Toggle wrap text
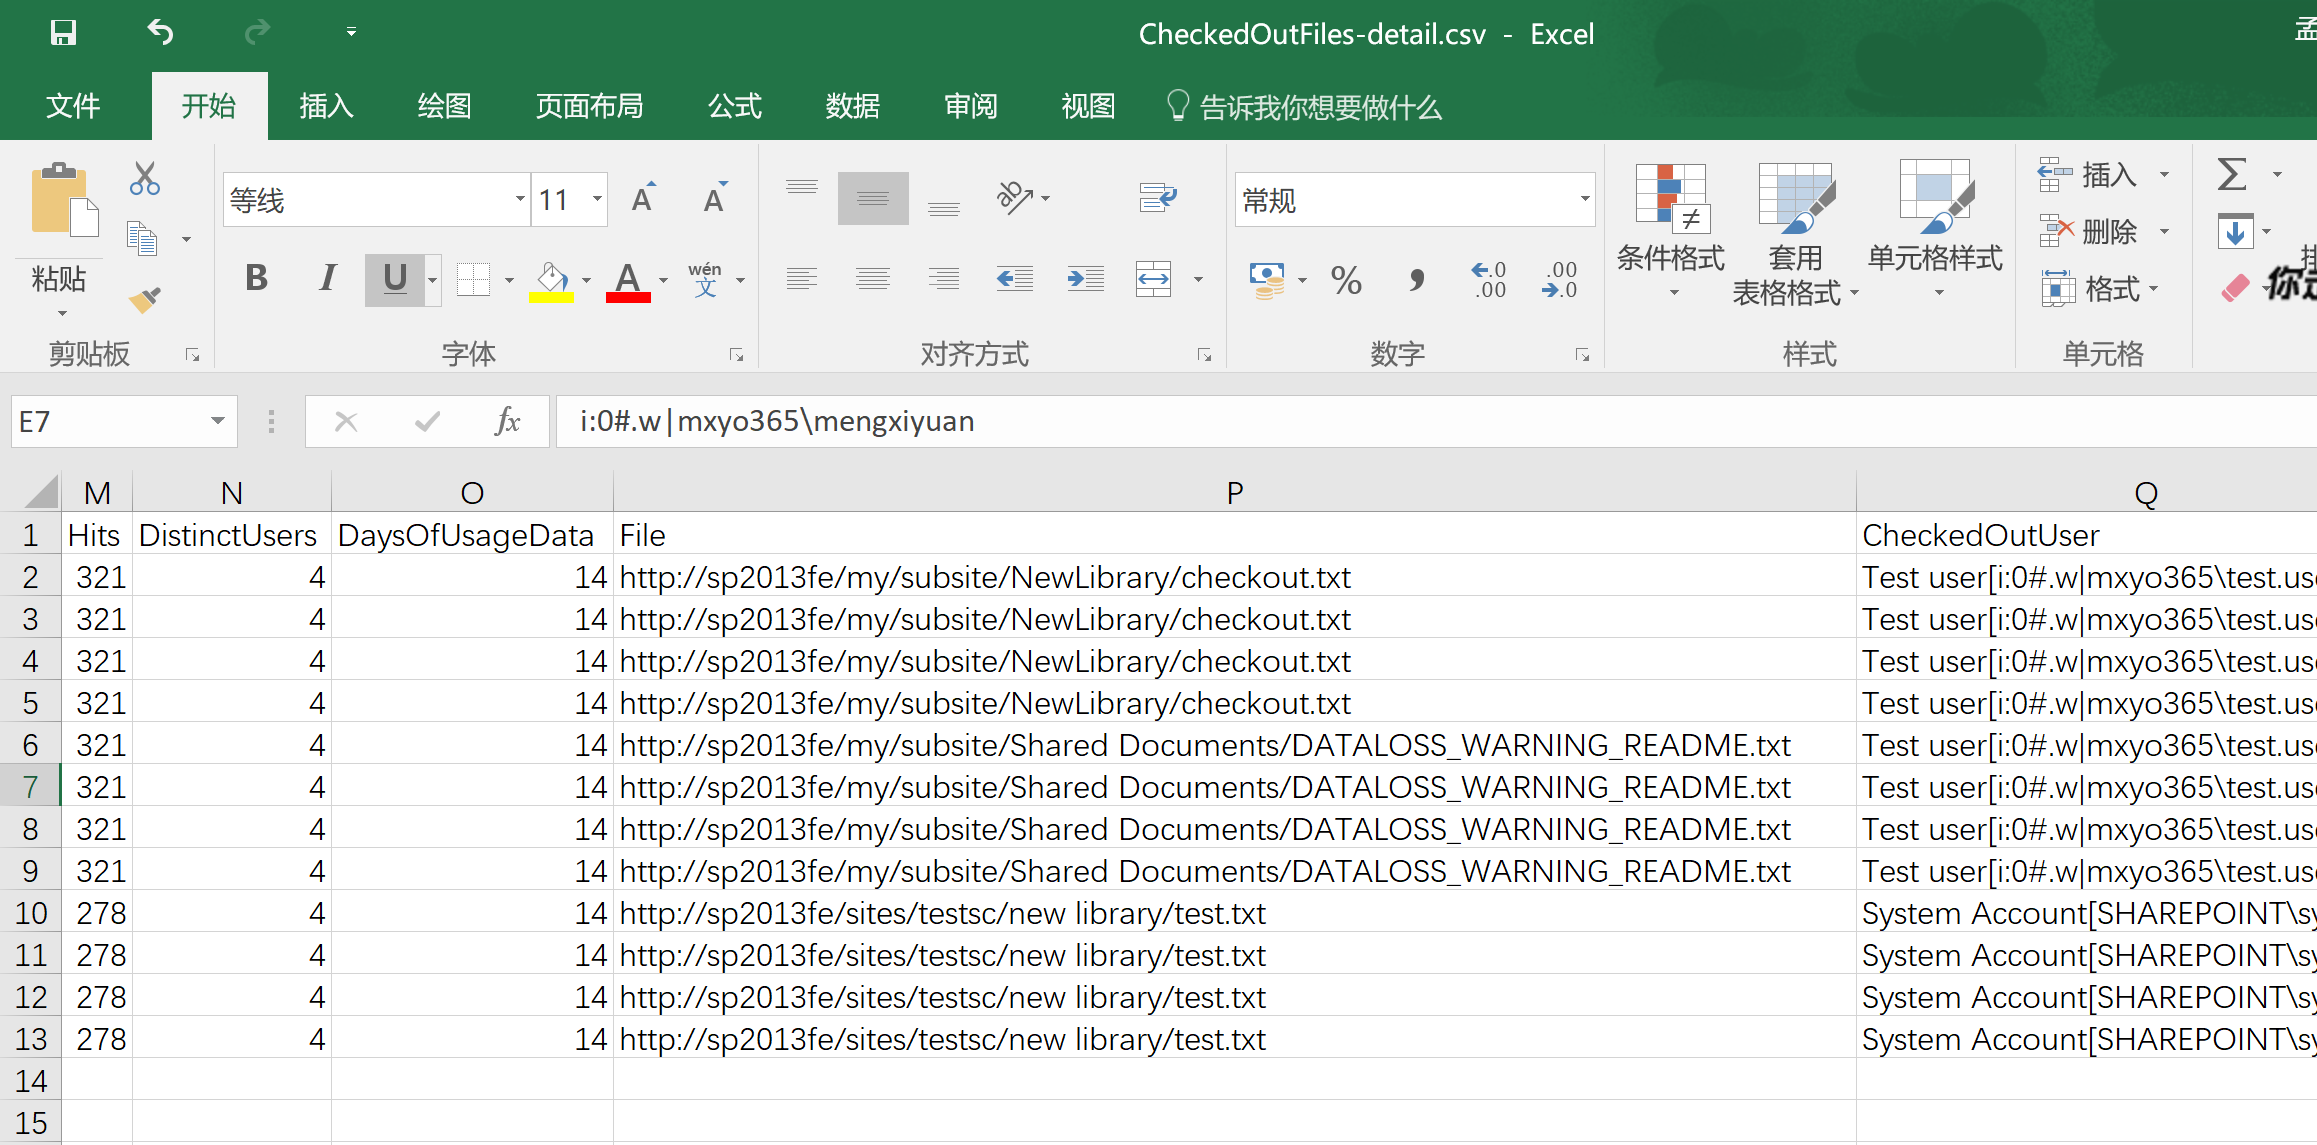Image resolution: width=2317 pixels, height=1145 pixels. point(1157,197)
